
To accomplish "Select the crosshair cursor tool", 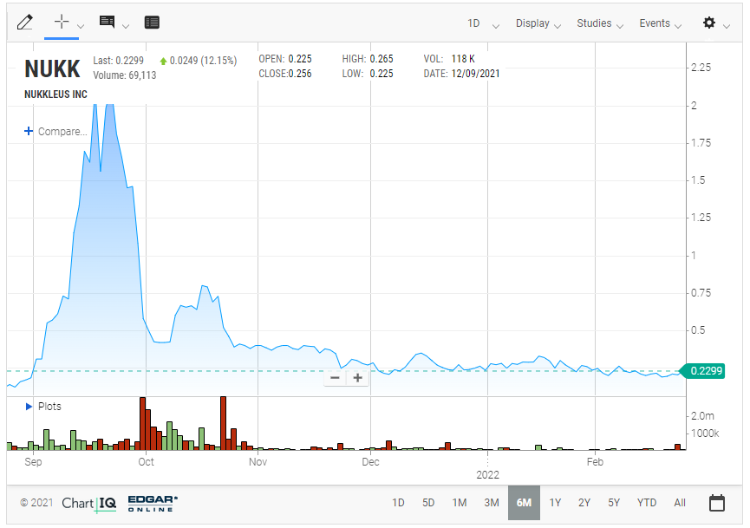I will 62,22.
